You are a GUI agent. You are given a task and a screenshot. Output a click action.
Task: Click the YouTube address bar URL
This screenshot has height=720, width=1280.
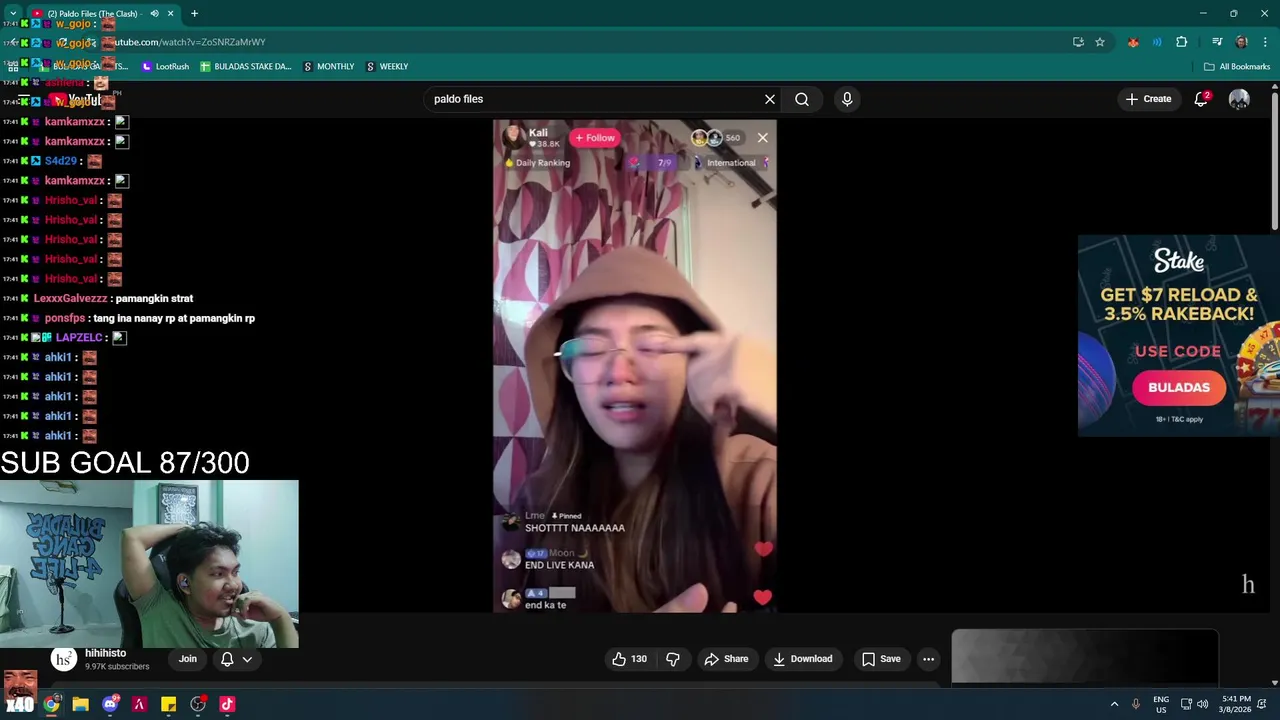tap(190, 42)
